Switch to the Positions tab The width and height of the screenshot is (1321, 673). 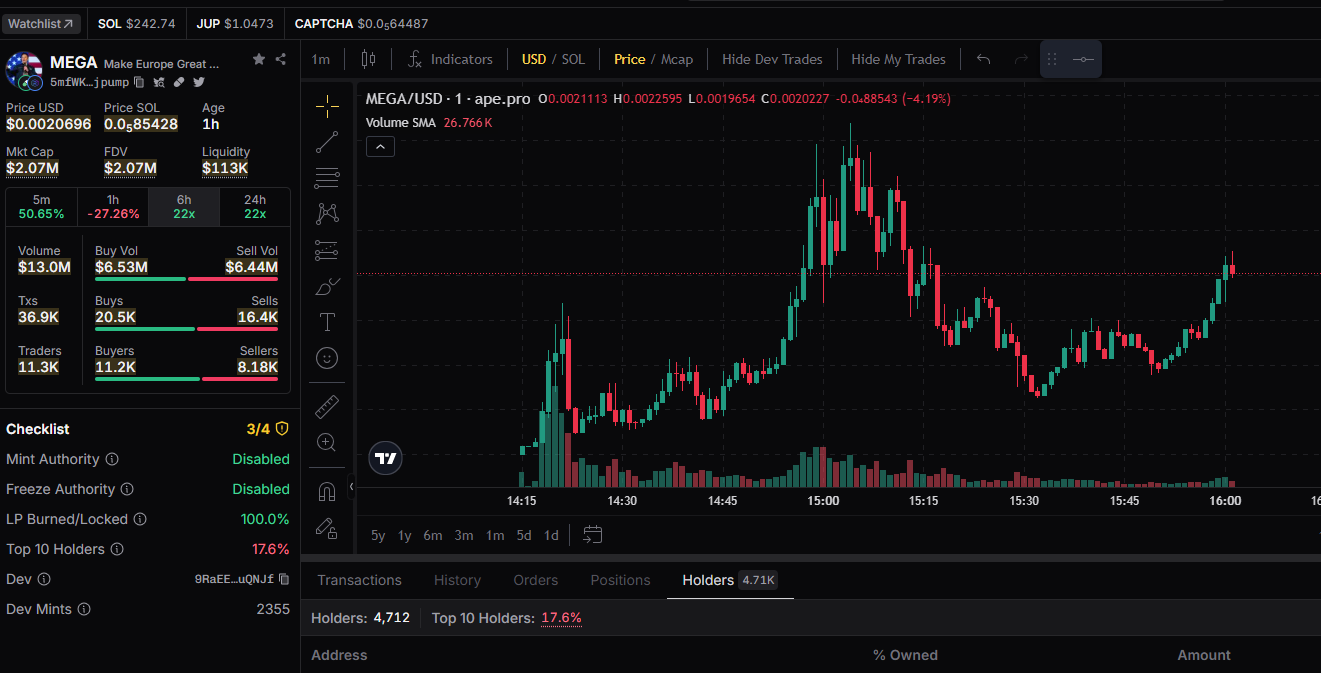coord(620,580)
